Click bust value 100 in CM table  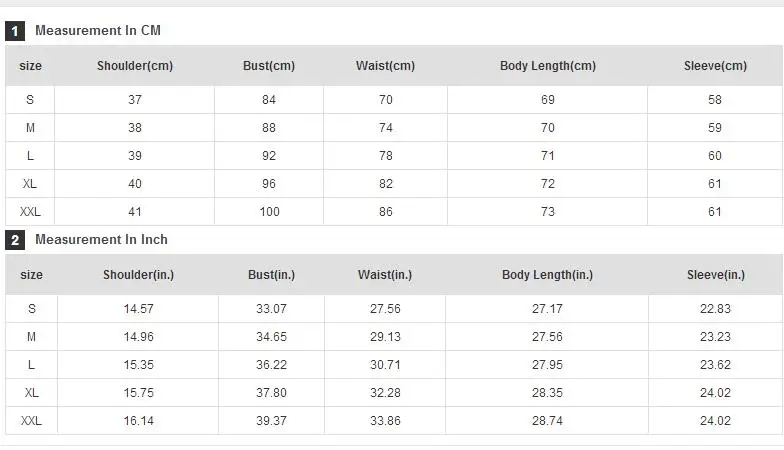[270, 212]
